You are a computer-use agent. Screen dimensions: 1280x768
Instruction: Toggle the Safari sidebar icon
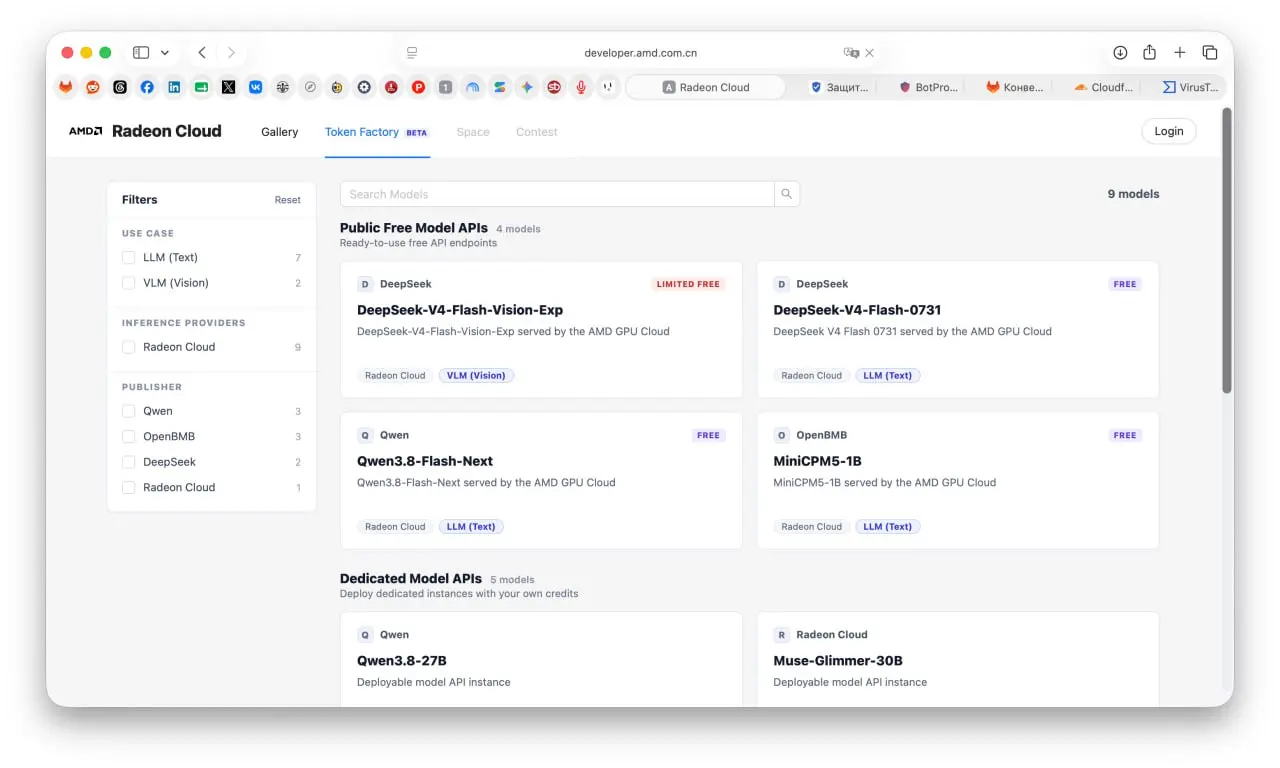pyautogui.click(x=141, y=53)
